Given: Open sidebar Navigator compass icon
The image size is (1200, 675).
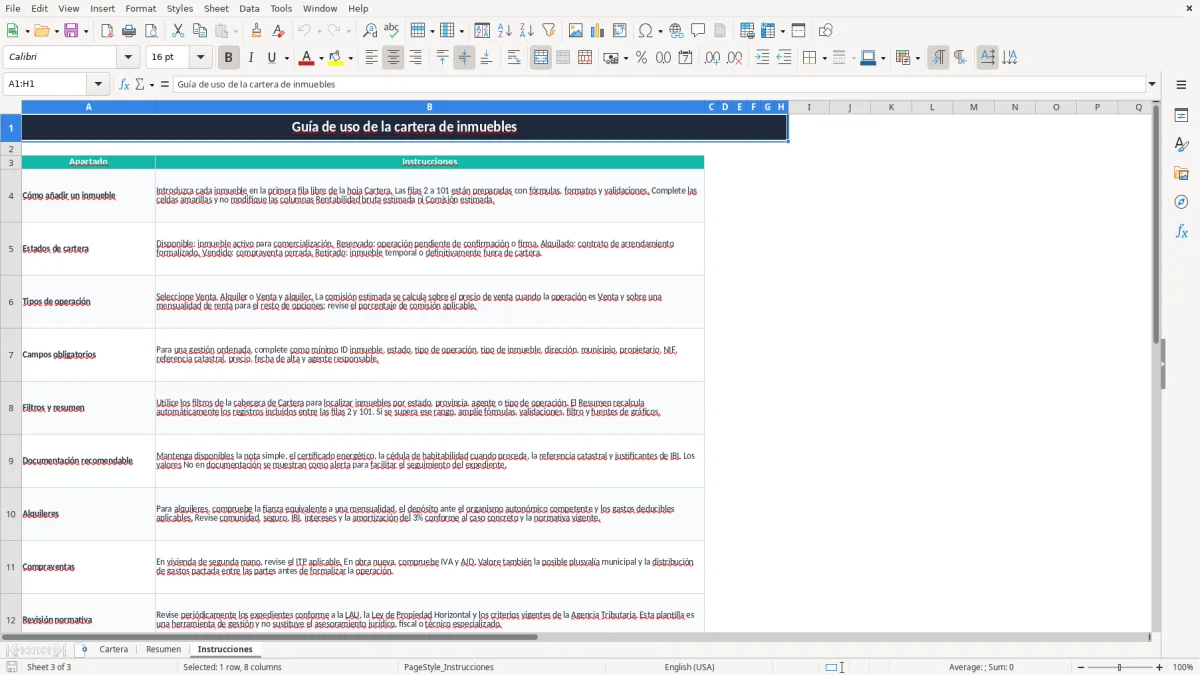Looking at the screenshot, I should click(x=1181, y=202).
